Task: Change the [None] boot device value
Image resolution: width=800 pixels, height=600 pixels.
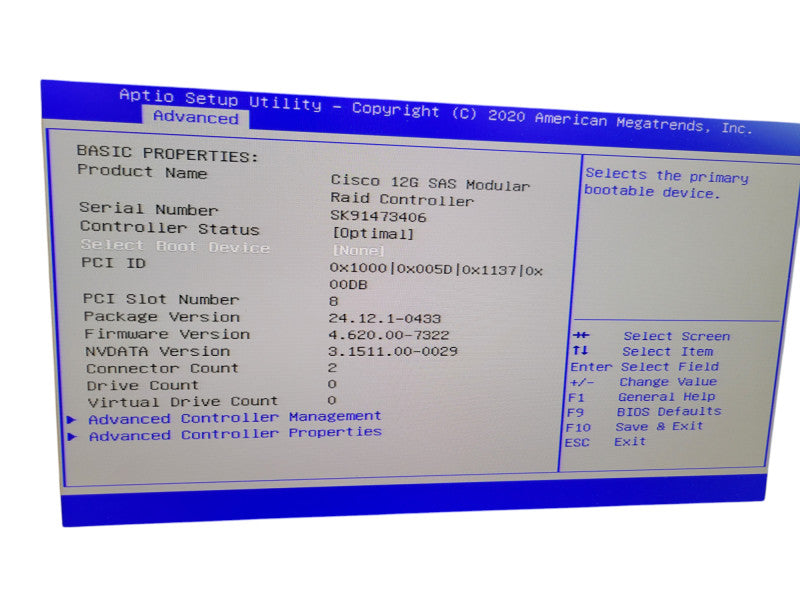Action: (x=358, y=250)
